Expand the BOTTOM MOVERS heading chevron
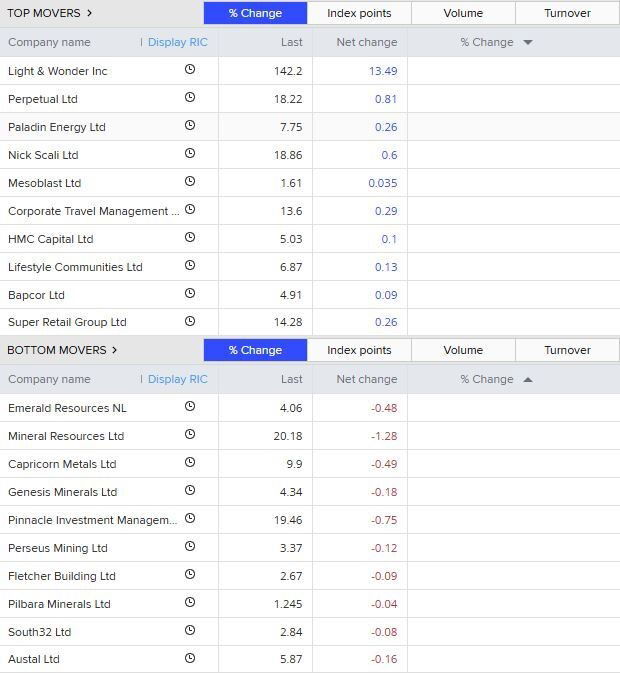 pos(114,350)
